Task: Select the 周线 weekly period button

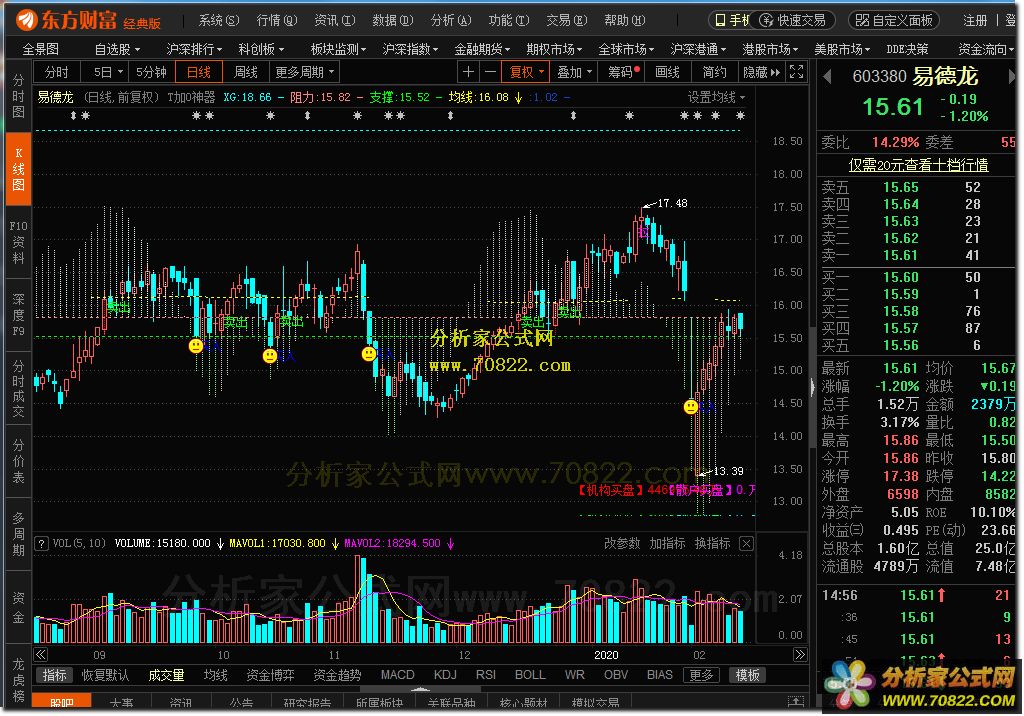Action: pyautogui.click(x=246, y=72)
